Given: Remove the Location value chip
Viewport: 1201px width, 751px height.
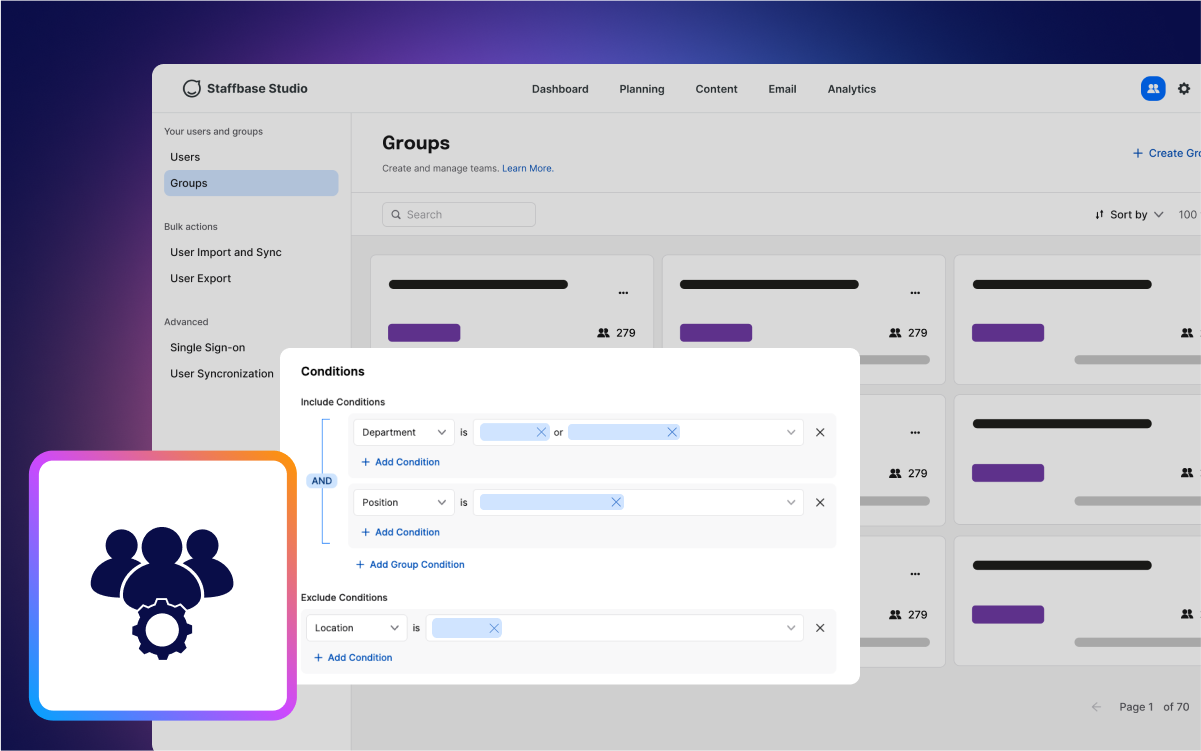Looking at the screenshot, I should [x=494, y=628].
